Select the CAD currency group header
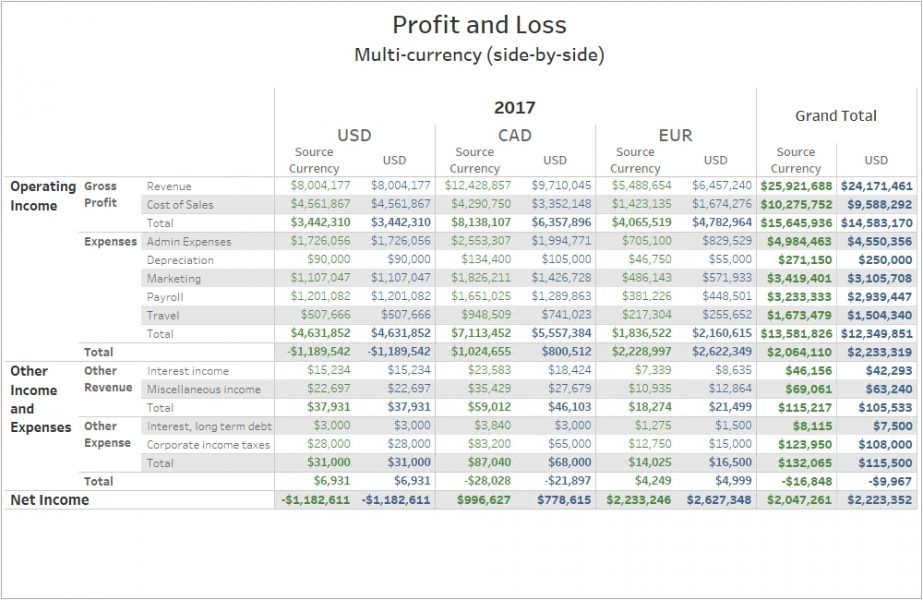The width and height of the screenshot is (923, 600). click(x=514, y=135)
